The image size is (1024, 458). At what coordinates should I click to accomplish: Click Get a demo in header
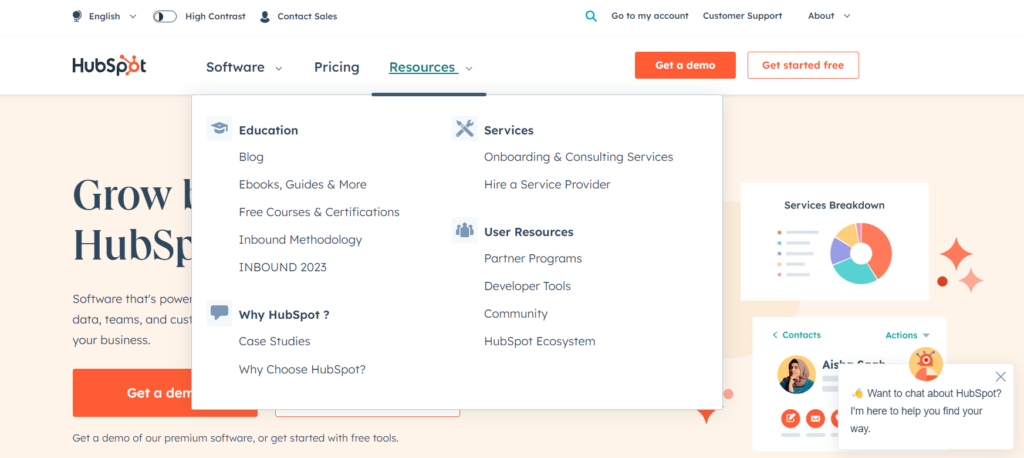tap(685, 65)
